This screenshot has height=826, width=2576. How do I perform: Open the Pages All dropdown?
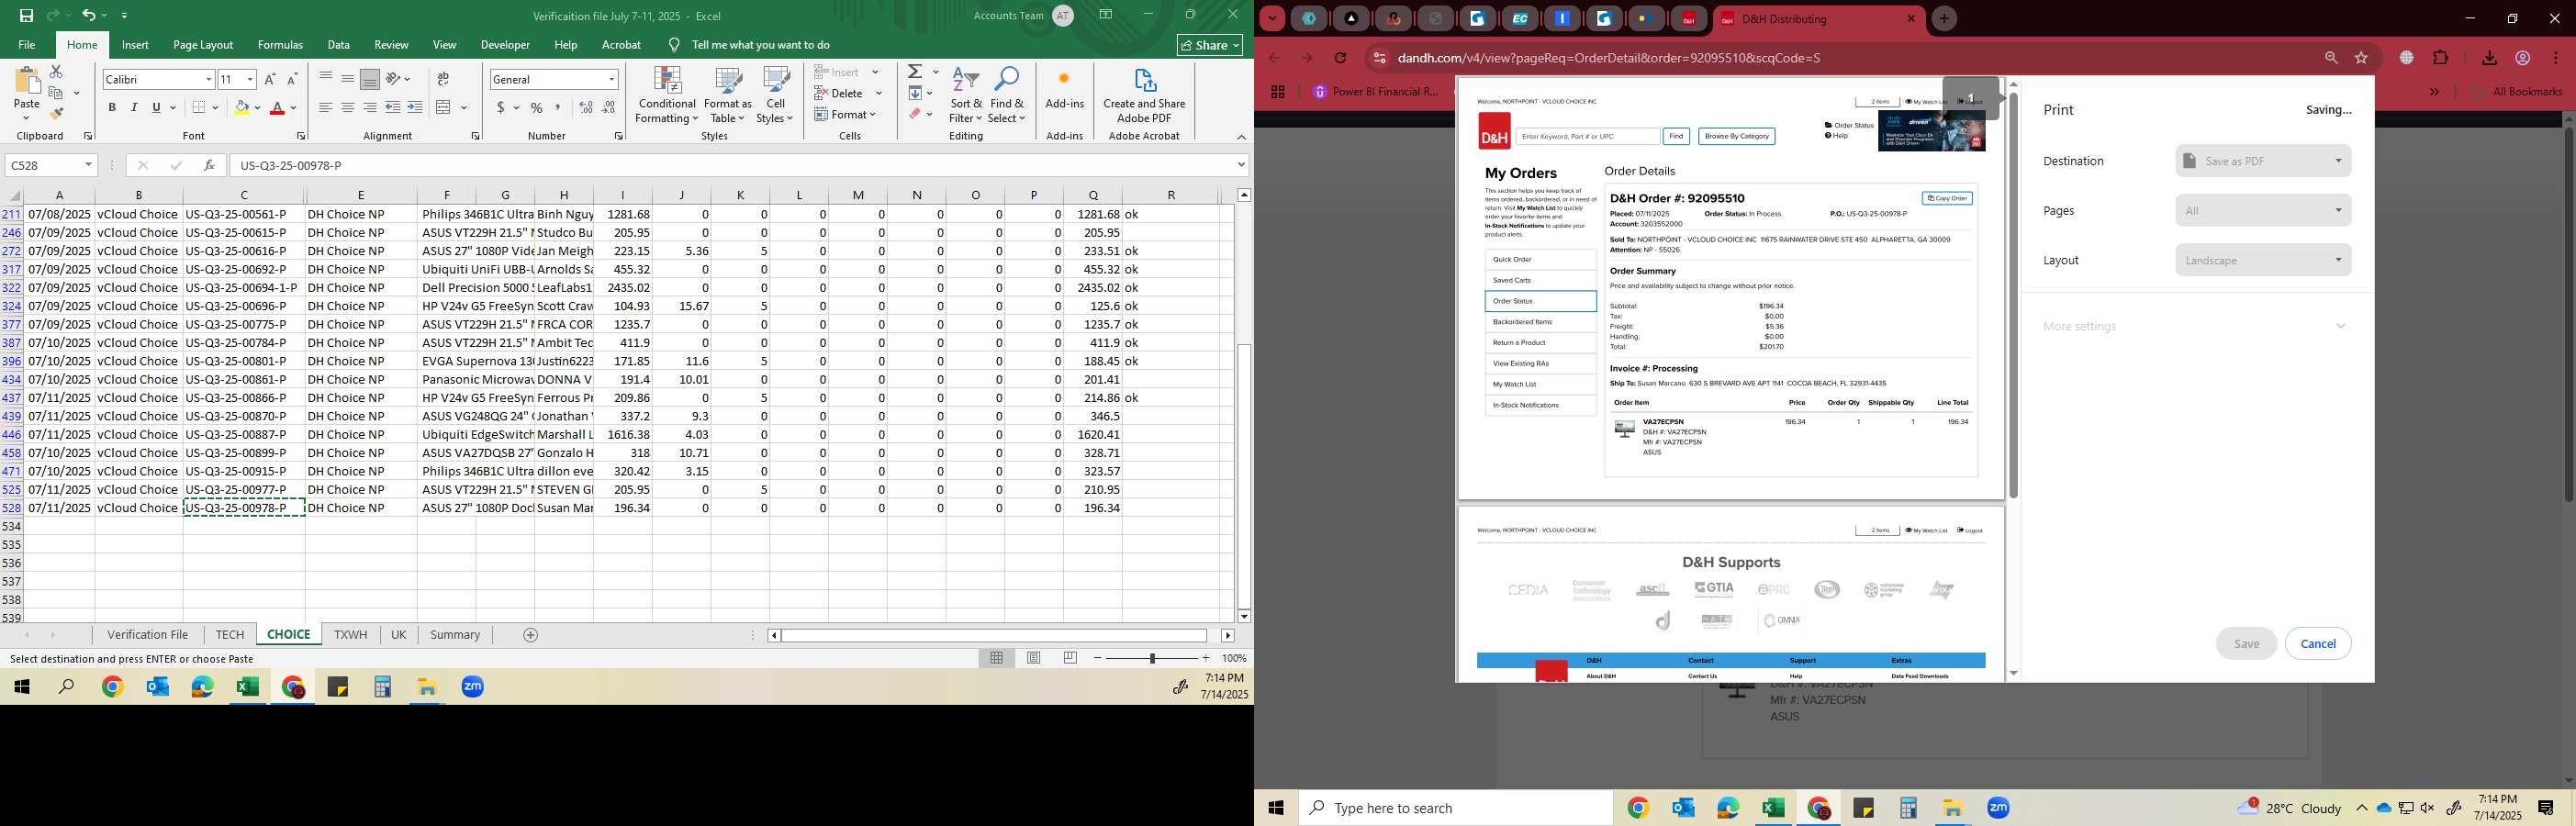tap(2263, 210)
